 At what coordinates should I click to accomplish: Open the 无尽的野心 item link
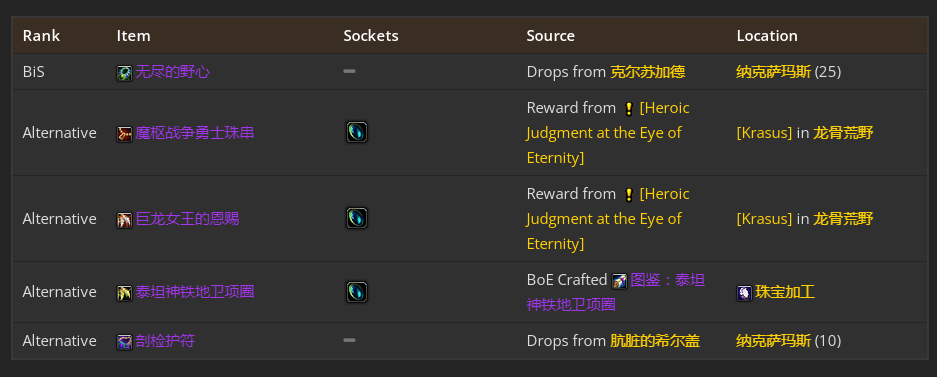click(172, 72)
